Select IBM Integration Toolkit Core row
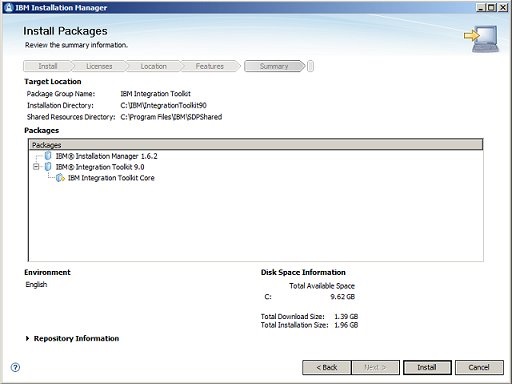The width and height of the screenshot is (512, 384). pyautogui.click(x=111, y=178)
